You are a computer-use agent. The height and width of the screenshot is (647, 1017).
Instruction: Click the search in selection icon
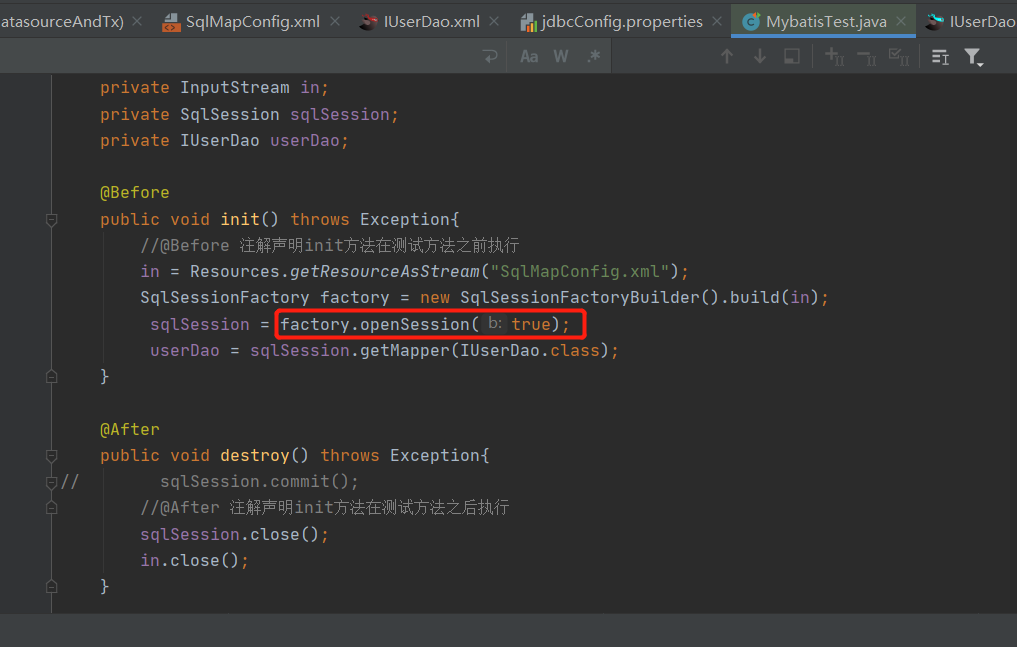click(940, 57)
